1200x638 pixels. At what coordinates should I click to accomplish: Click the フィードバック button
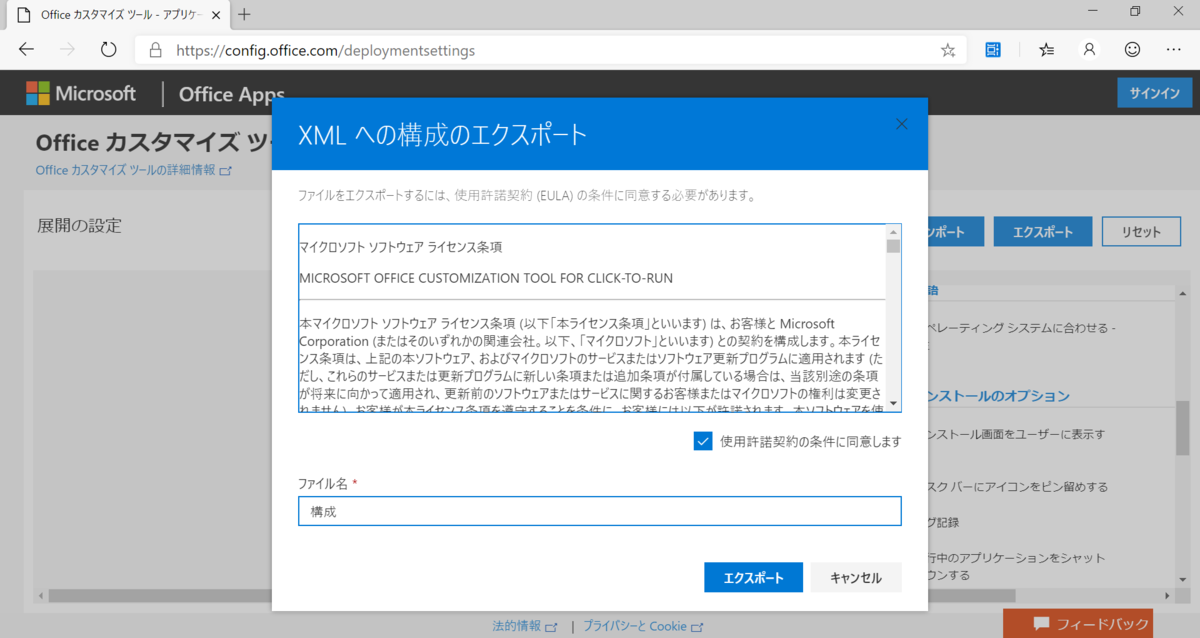1079,623
